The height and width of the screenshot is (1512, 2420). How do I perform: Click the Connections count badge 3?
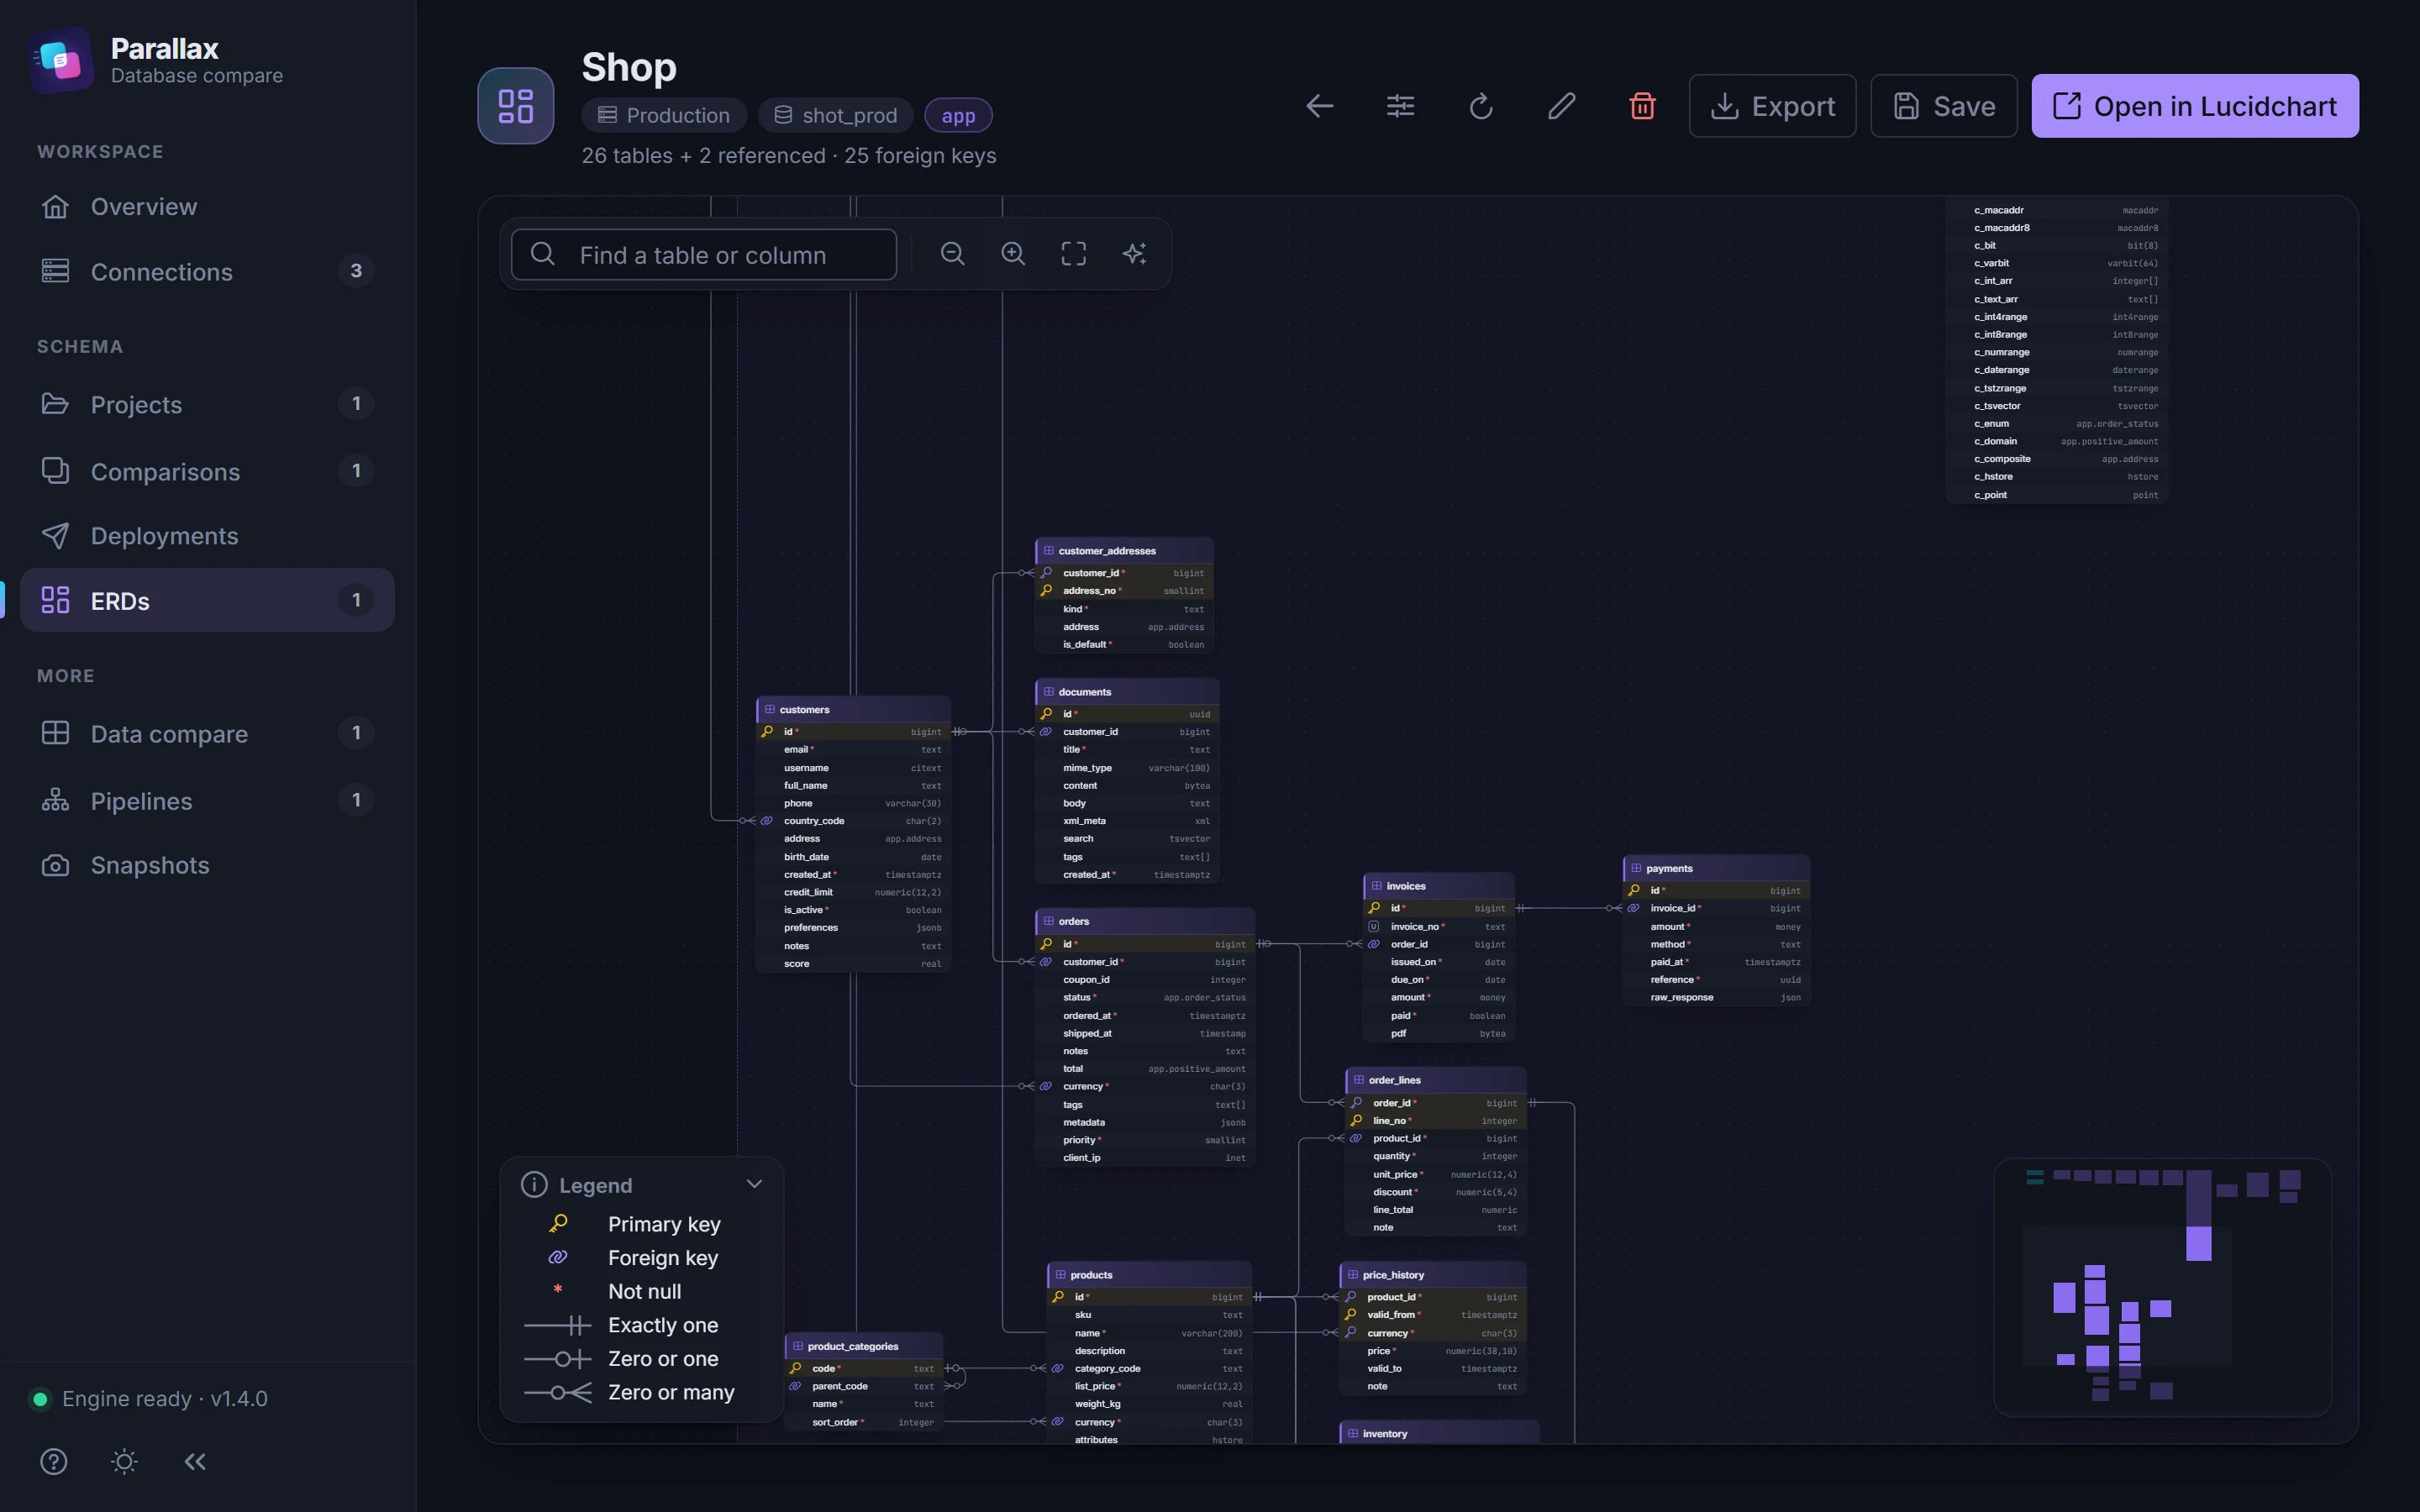356,271
